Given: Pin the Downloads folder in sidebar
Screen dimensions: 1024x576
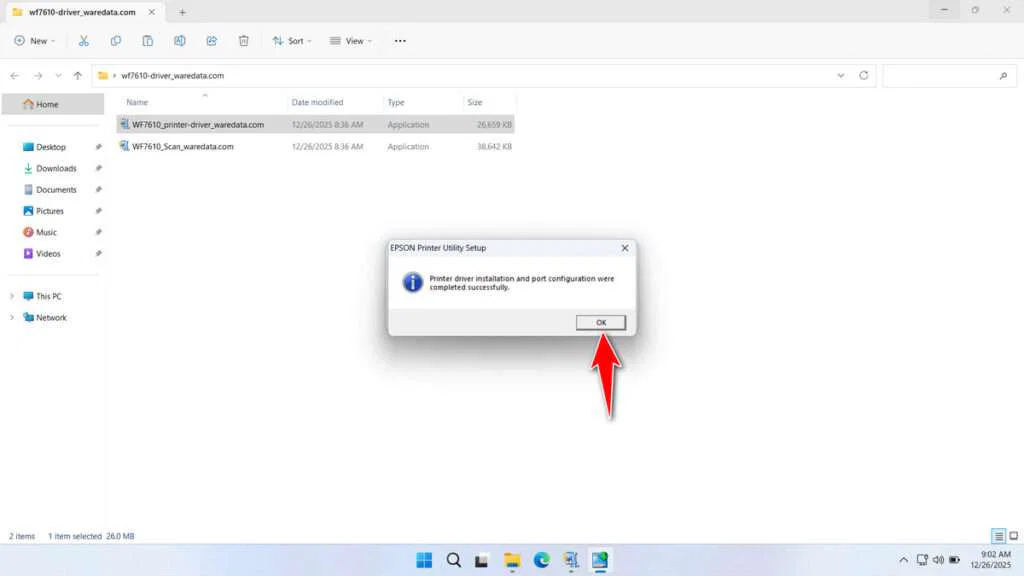Looking at the screenshot, I should tap(97, 168).
